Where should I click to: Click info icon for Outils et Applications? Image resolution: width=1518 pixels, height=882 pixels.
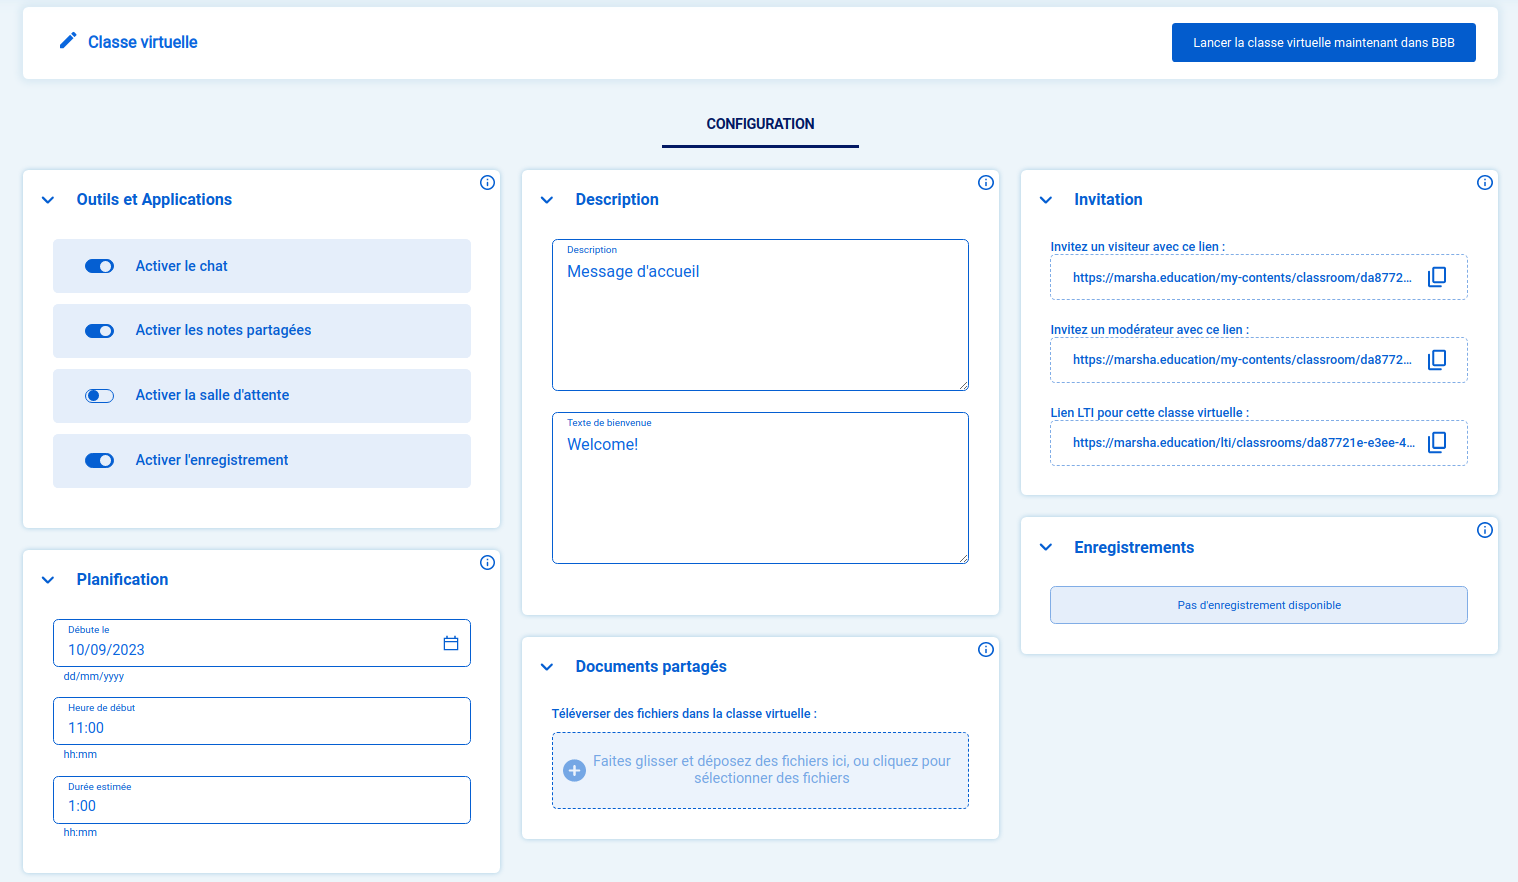pyautogui.click(x=487, y=182)
